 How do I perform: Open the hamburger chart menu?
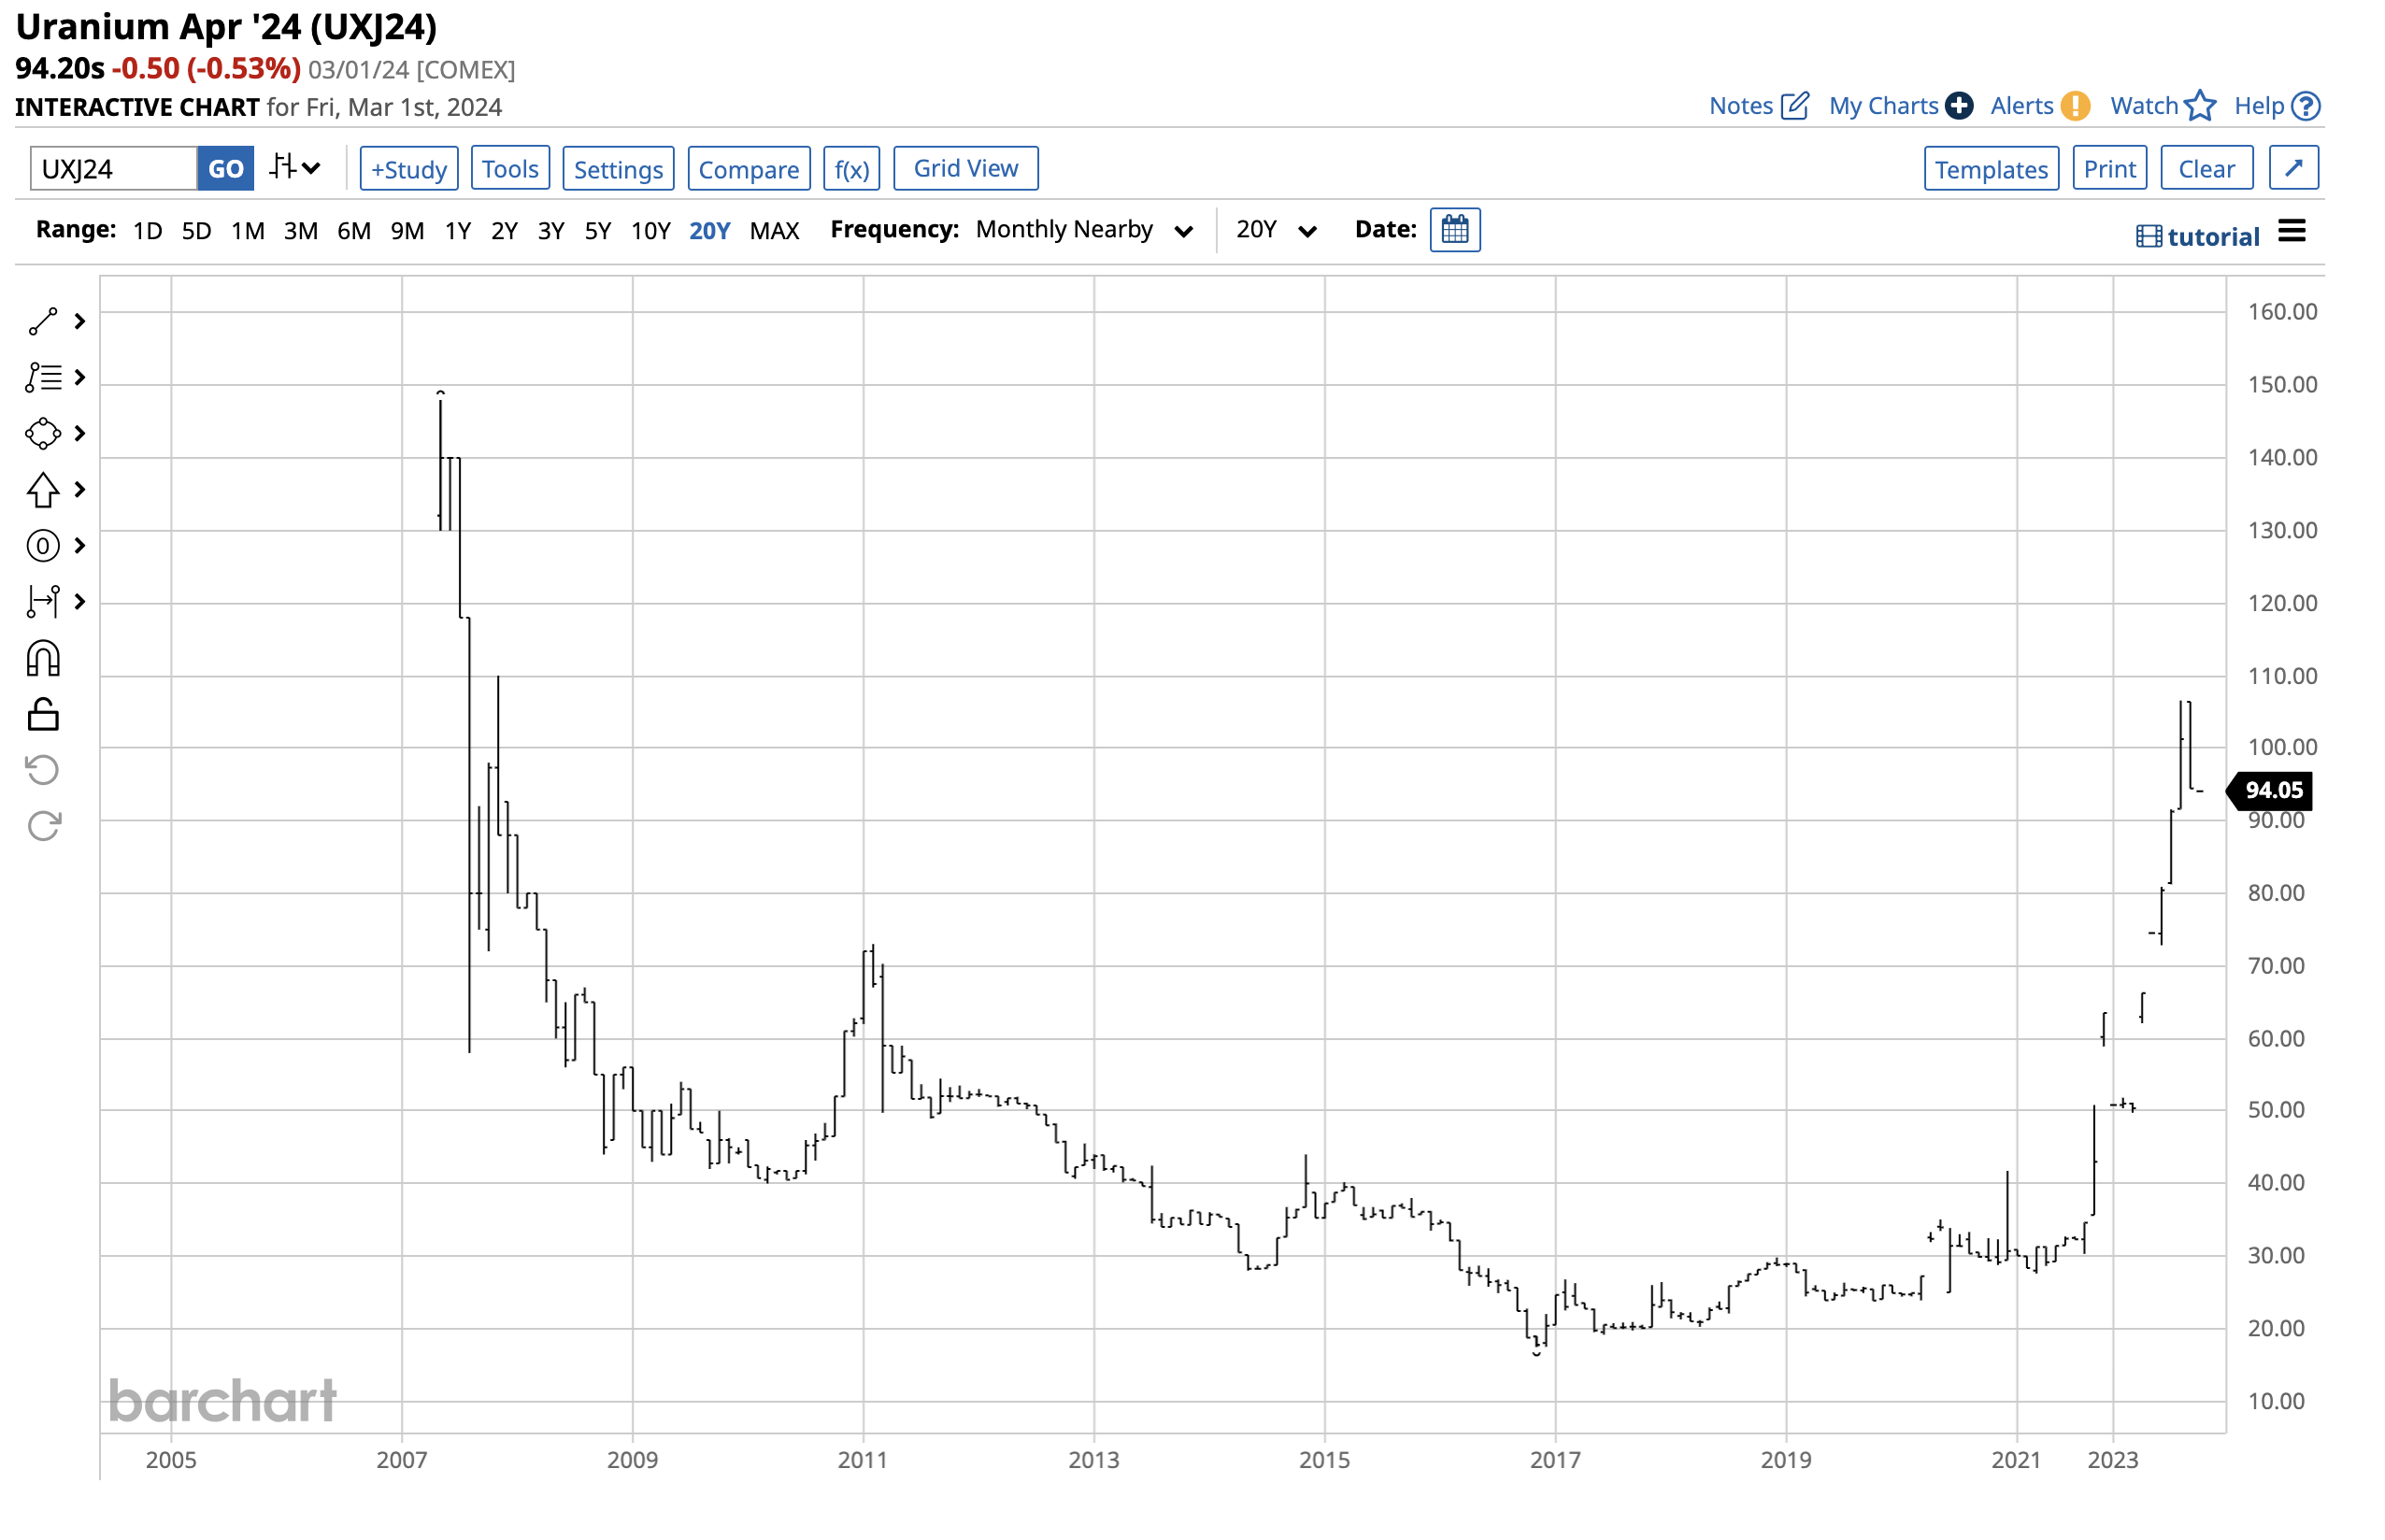click(2291, 231)
